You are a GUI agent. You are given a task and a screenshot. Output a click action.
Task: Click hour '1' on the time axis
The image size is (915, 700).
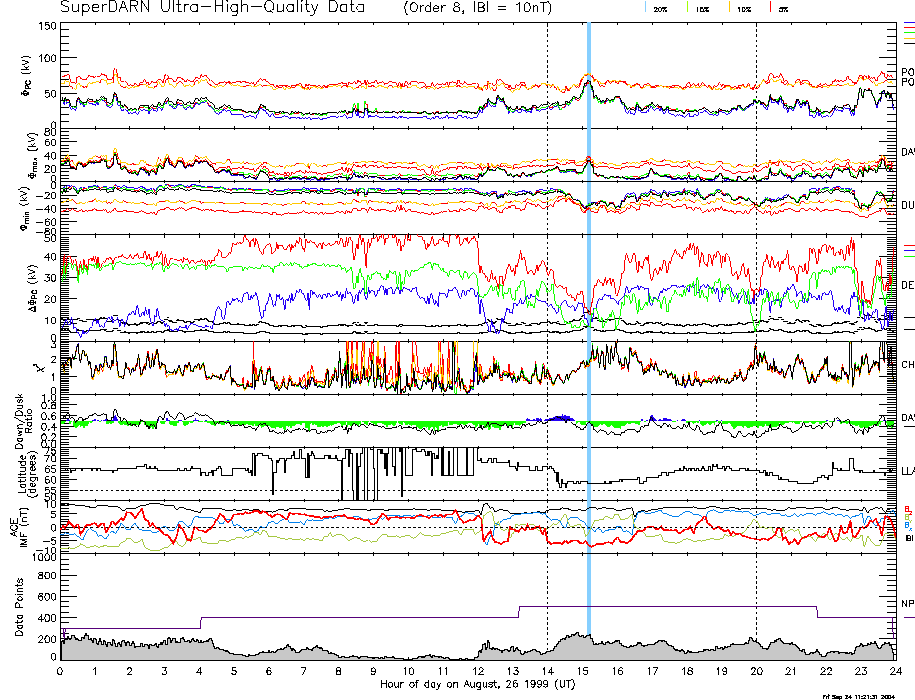click(95, 671)
